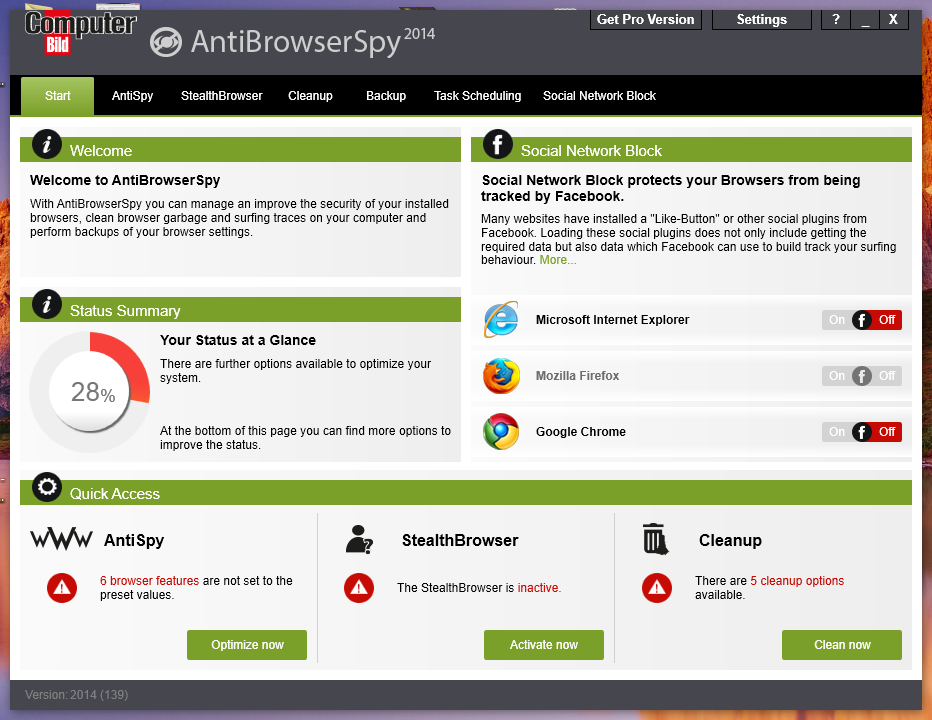
Task: Click the '5 cleanup options' red link
Action: pyautogui.click(x=796, y=581)
